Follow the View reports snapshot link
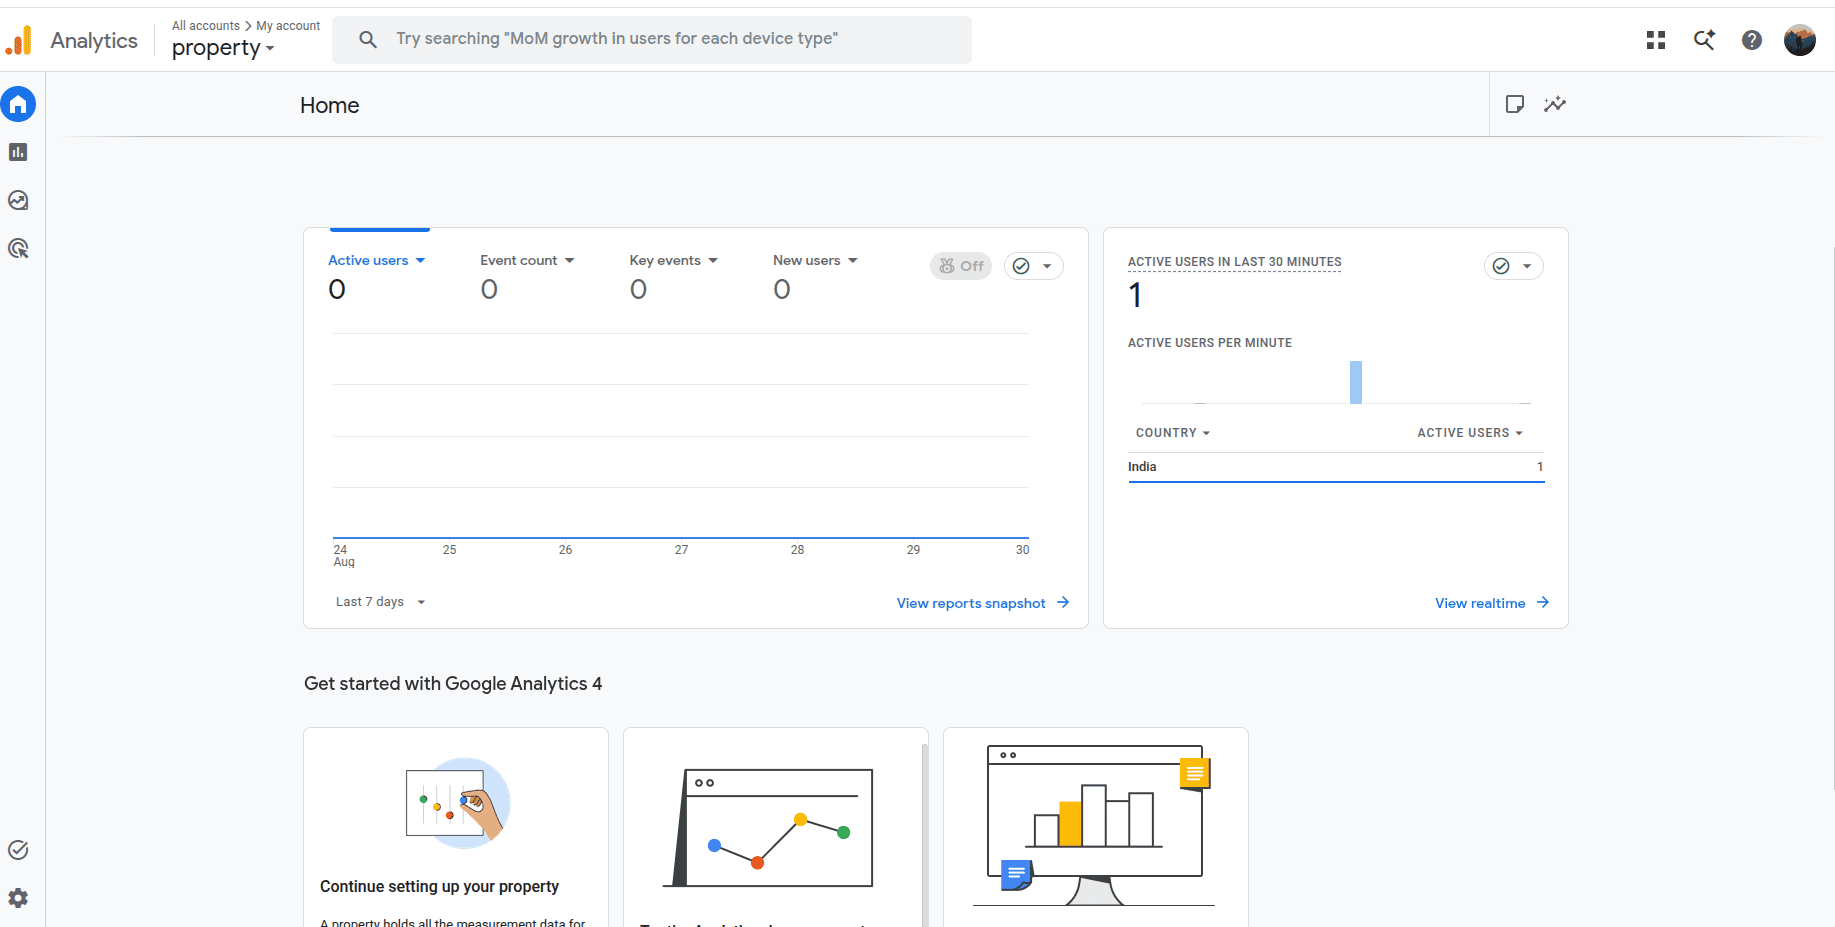 [983, 603]
